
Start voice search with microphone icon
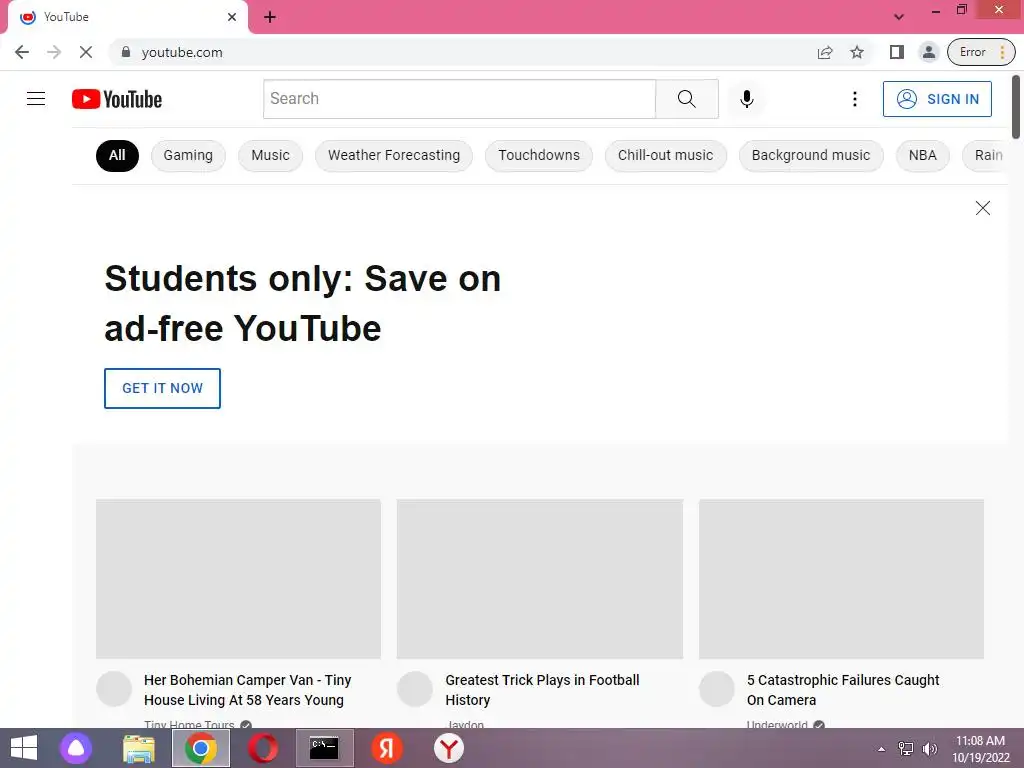click(x=746, y=99)
